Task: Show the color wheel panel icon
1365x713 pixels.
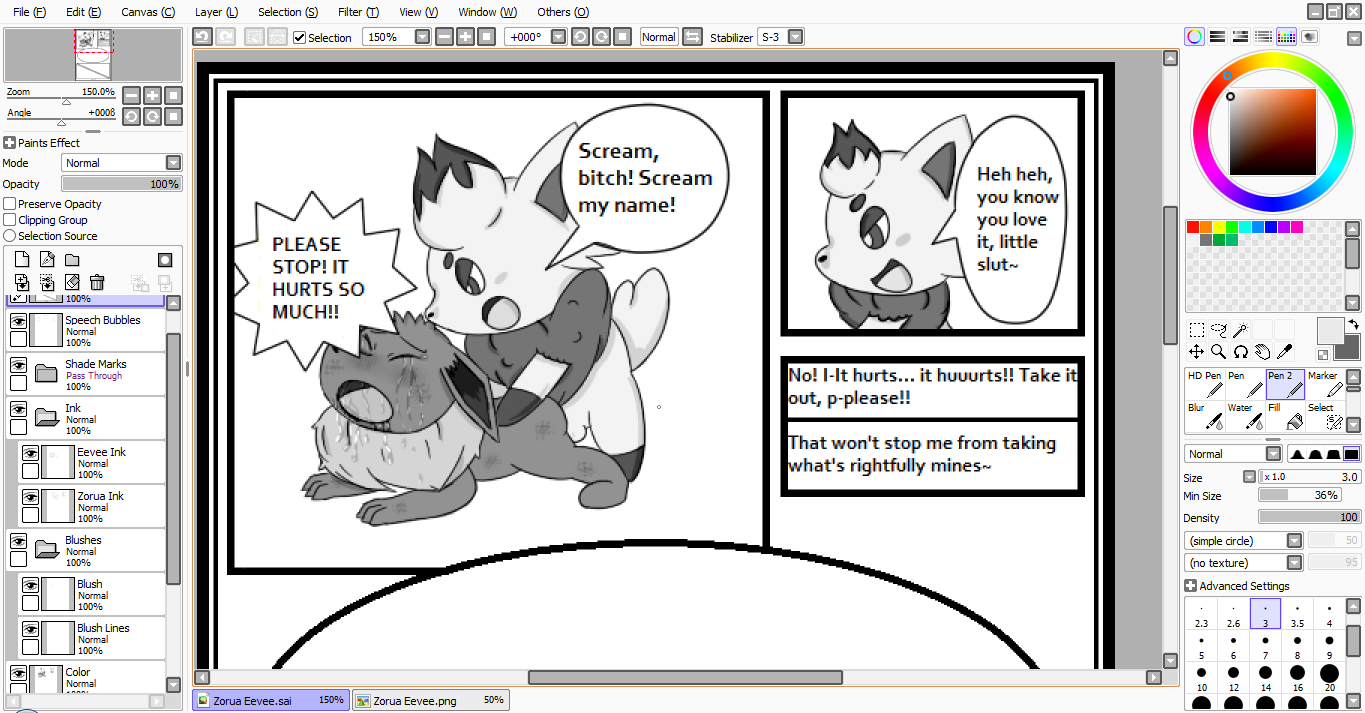Action: pos(1195,37)
